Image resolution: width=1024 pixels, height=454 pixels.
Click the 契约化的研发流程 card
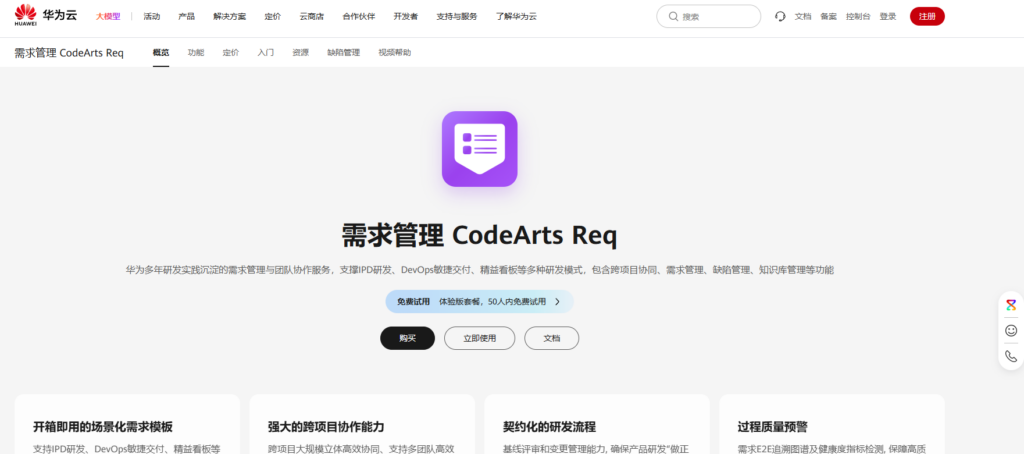pyautogui.click(x=597, y=424)
